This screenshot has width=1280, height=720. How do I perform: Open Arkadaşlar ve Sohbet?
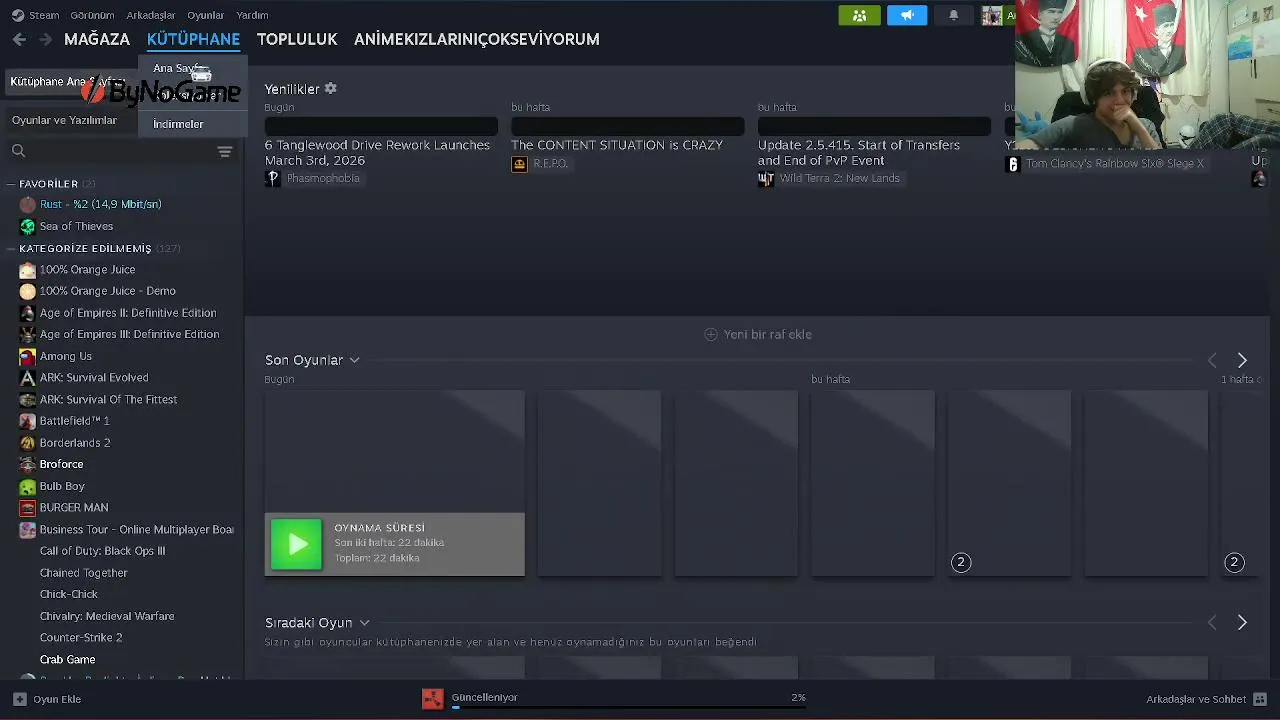tap(1196, 699)
